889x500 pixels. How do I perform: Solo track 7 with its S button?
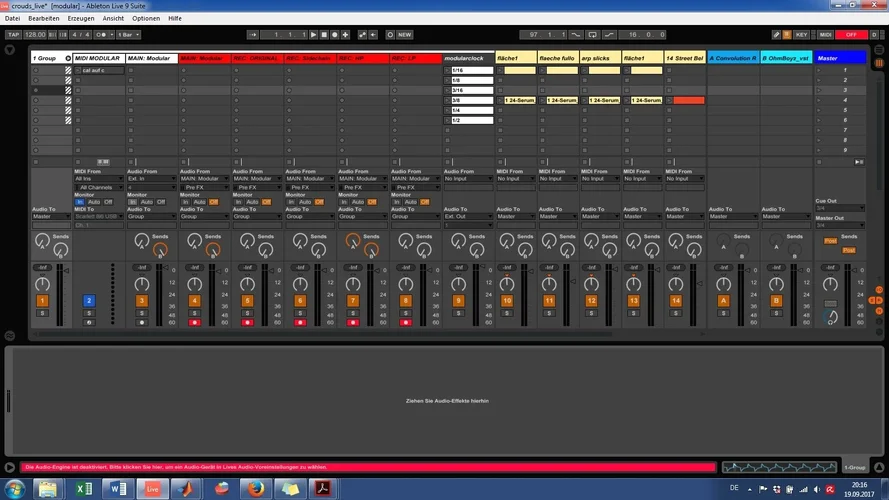click(352, 313)
